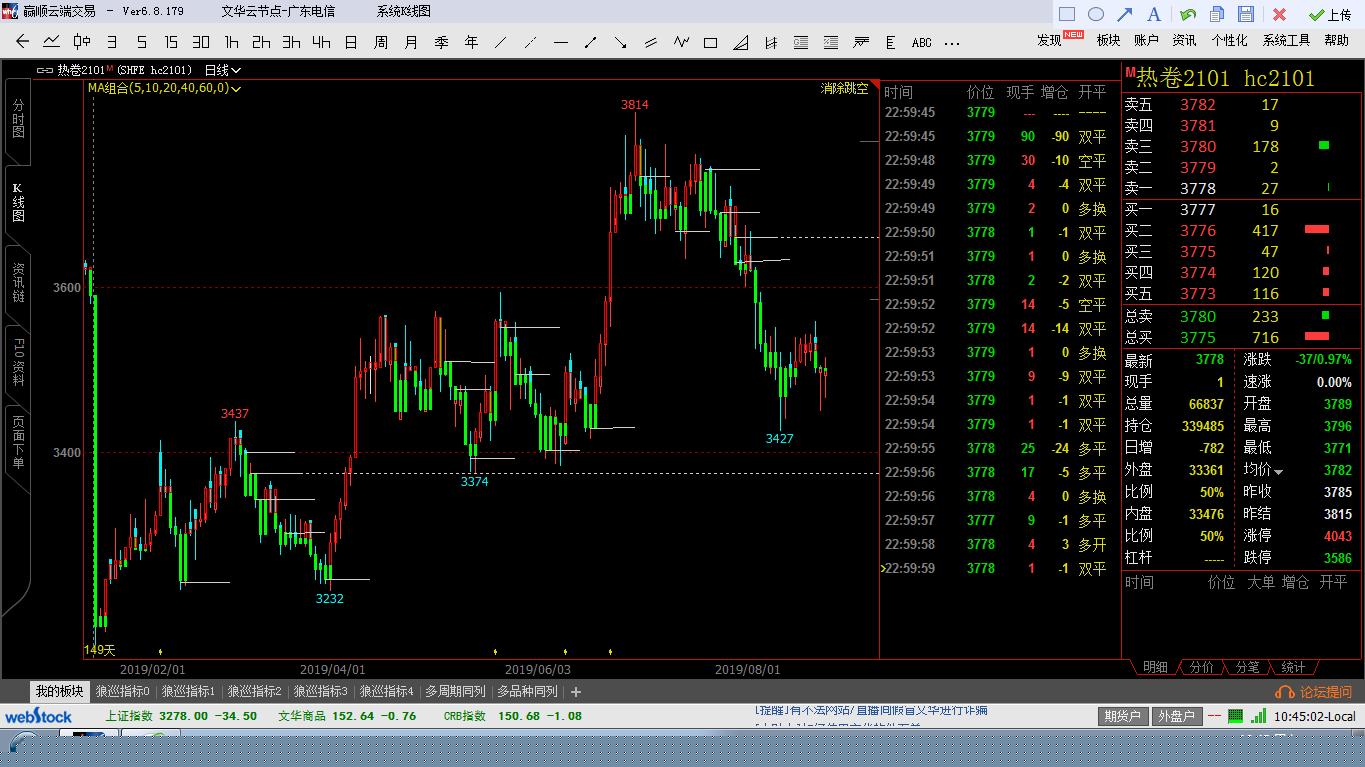Click the green undo arrow icon
Image resolution: width=1365 pixels, height=767 pixels.
point(1188,14)
